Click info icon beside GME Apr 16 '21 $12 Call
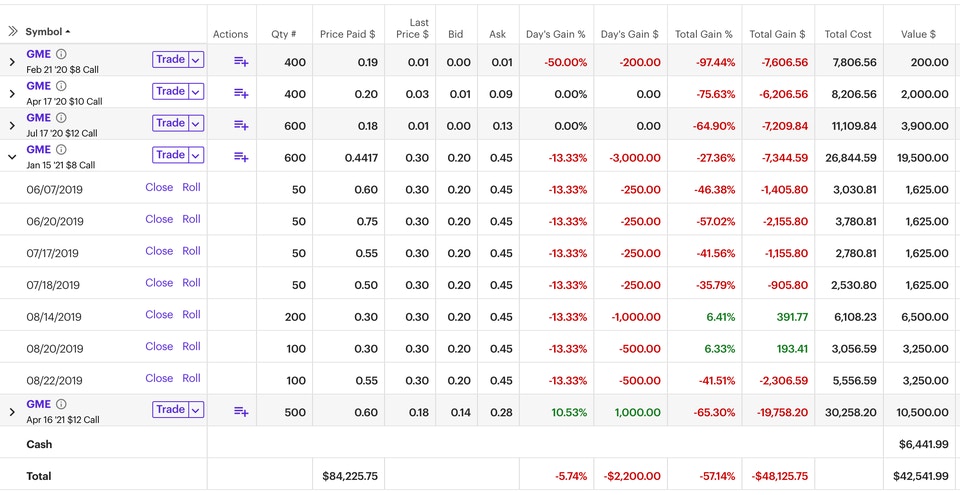The width and height of the screenshot is (960, 495). point(61,405)
